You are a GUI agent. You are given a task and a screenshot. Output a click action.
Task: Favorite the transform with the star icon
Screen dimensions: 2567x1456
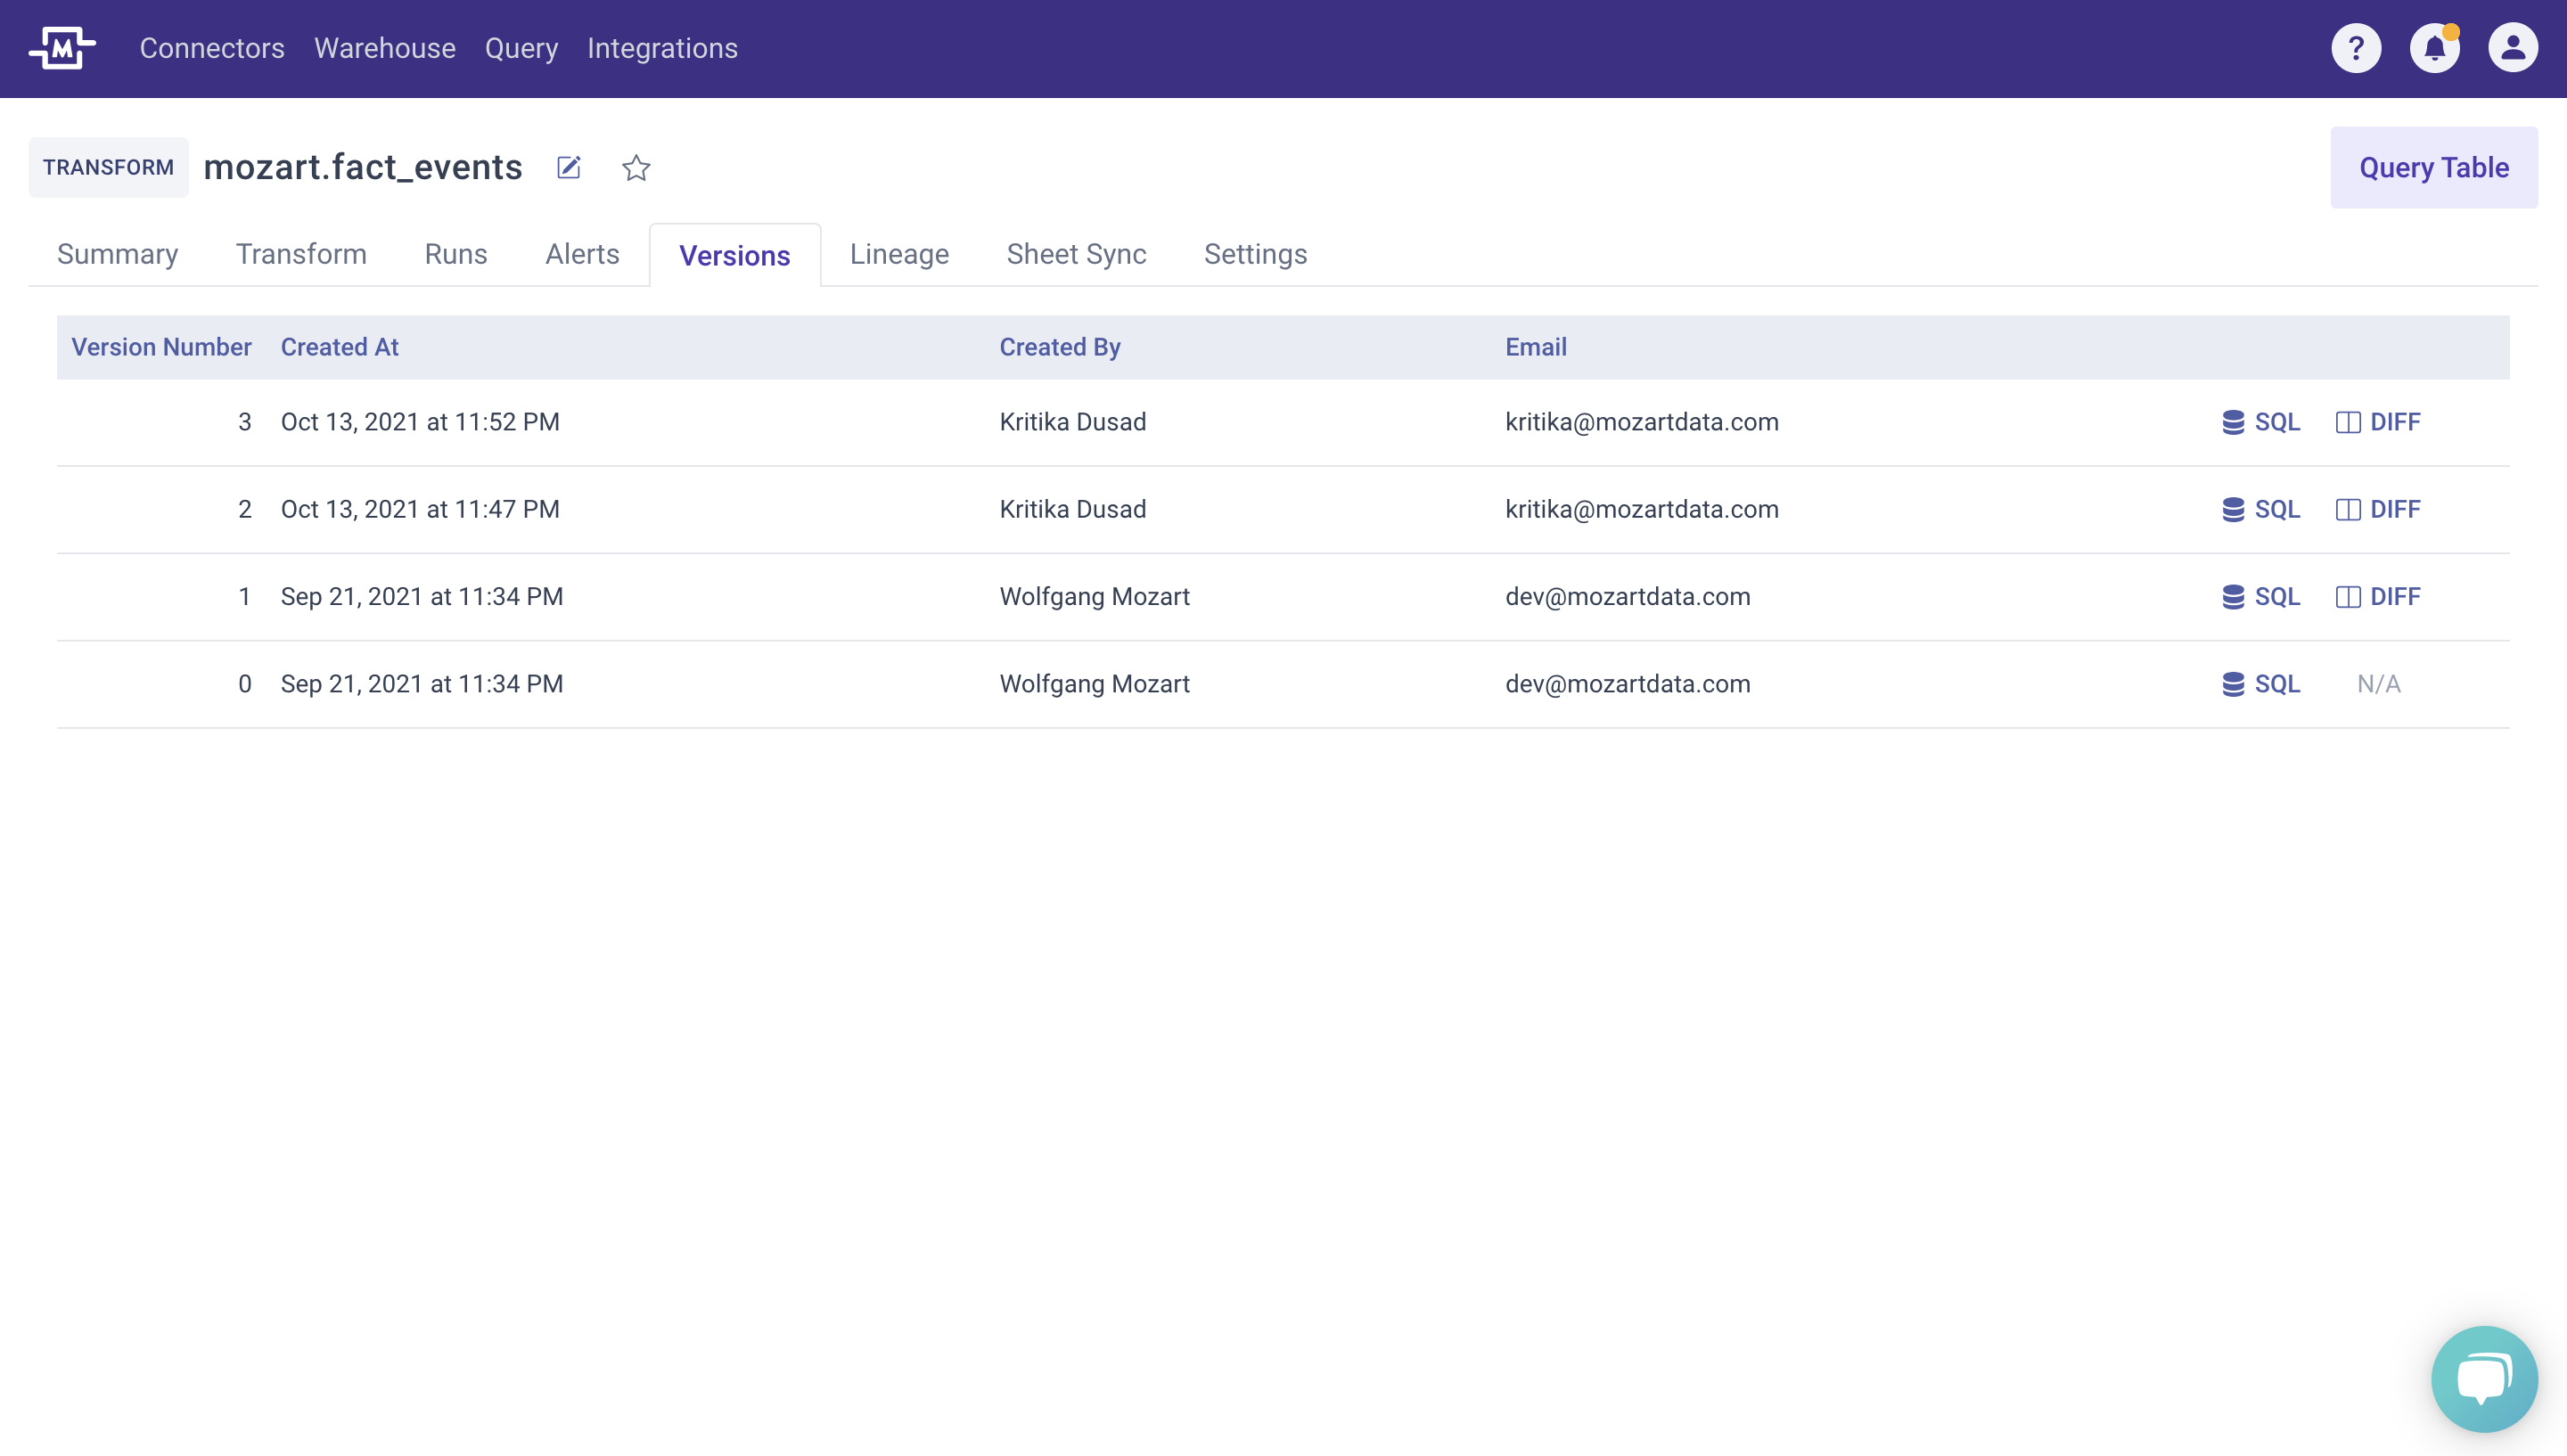click(636, 167)
